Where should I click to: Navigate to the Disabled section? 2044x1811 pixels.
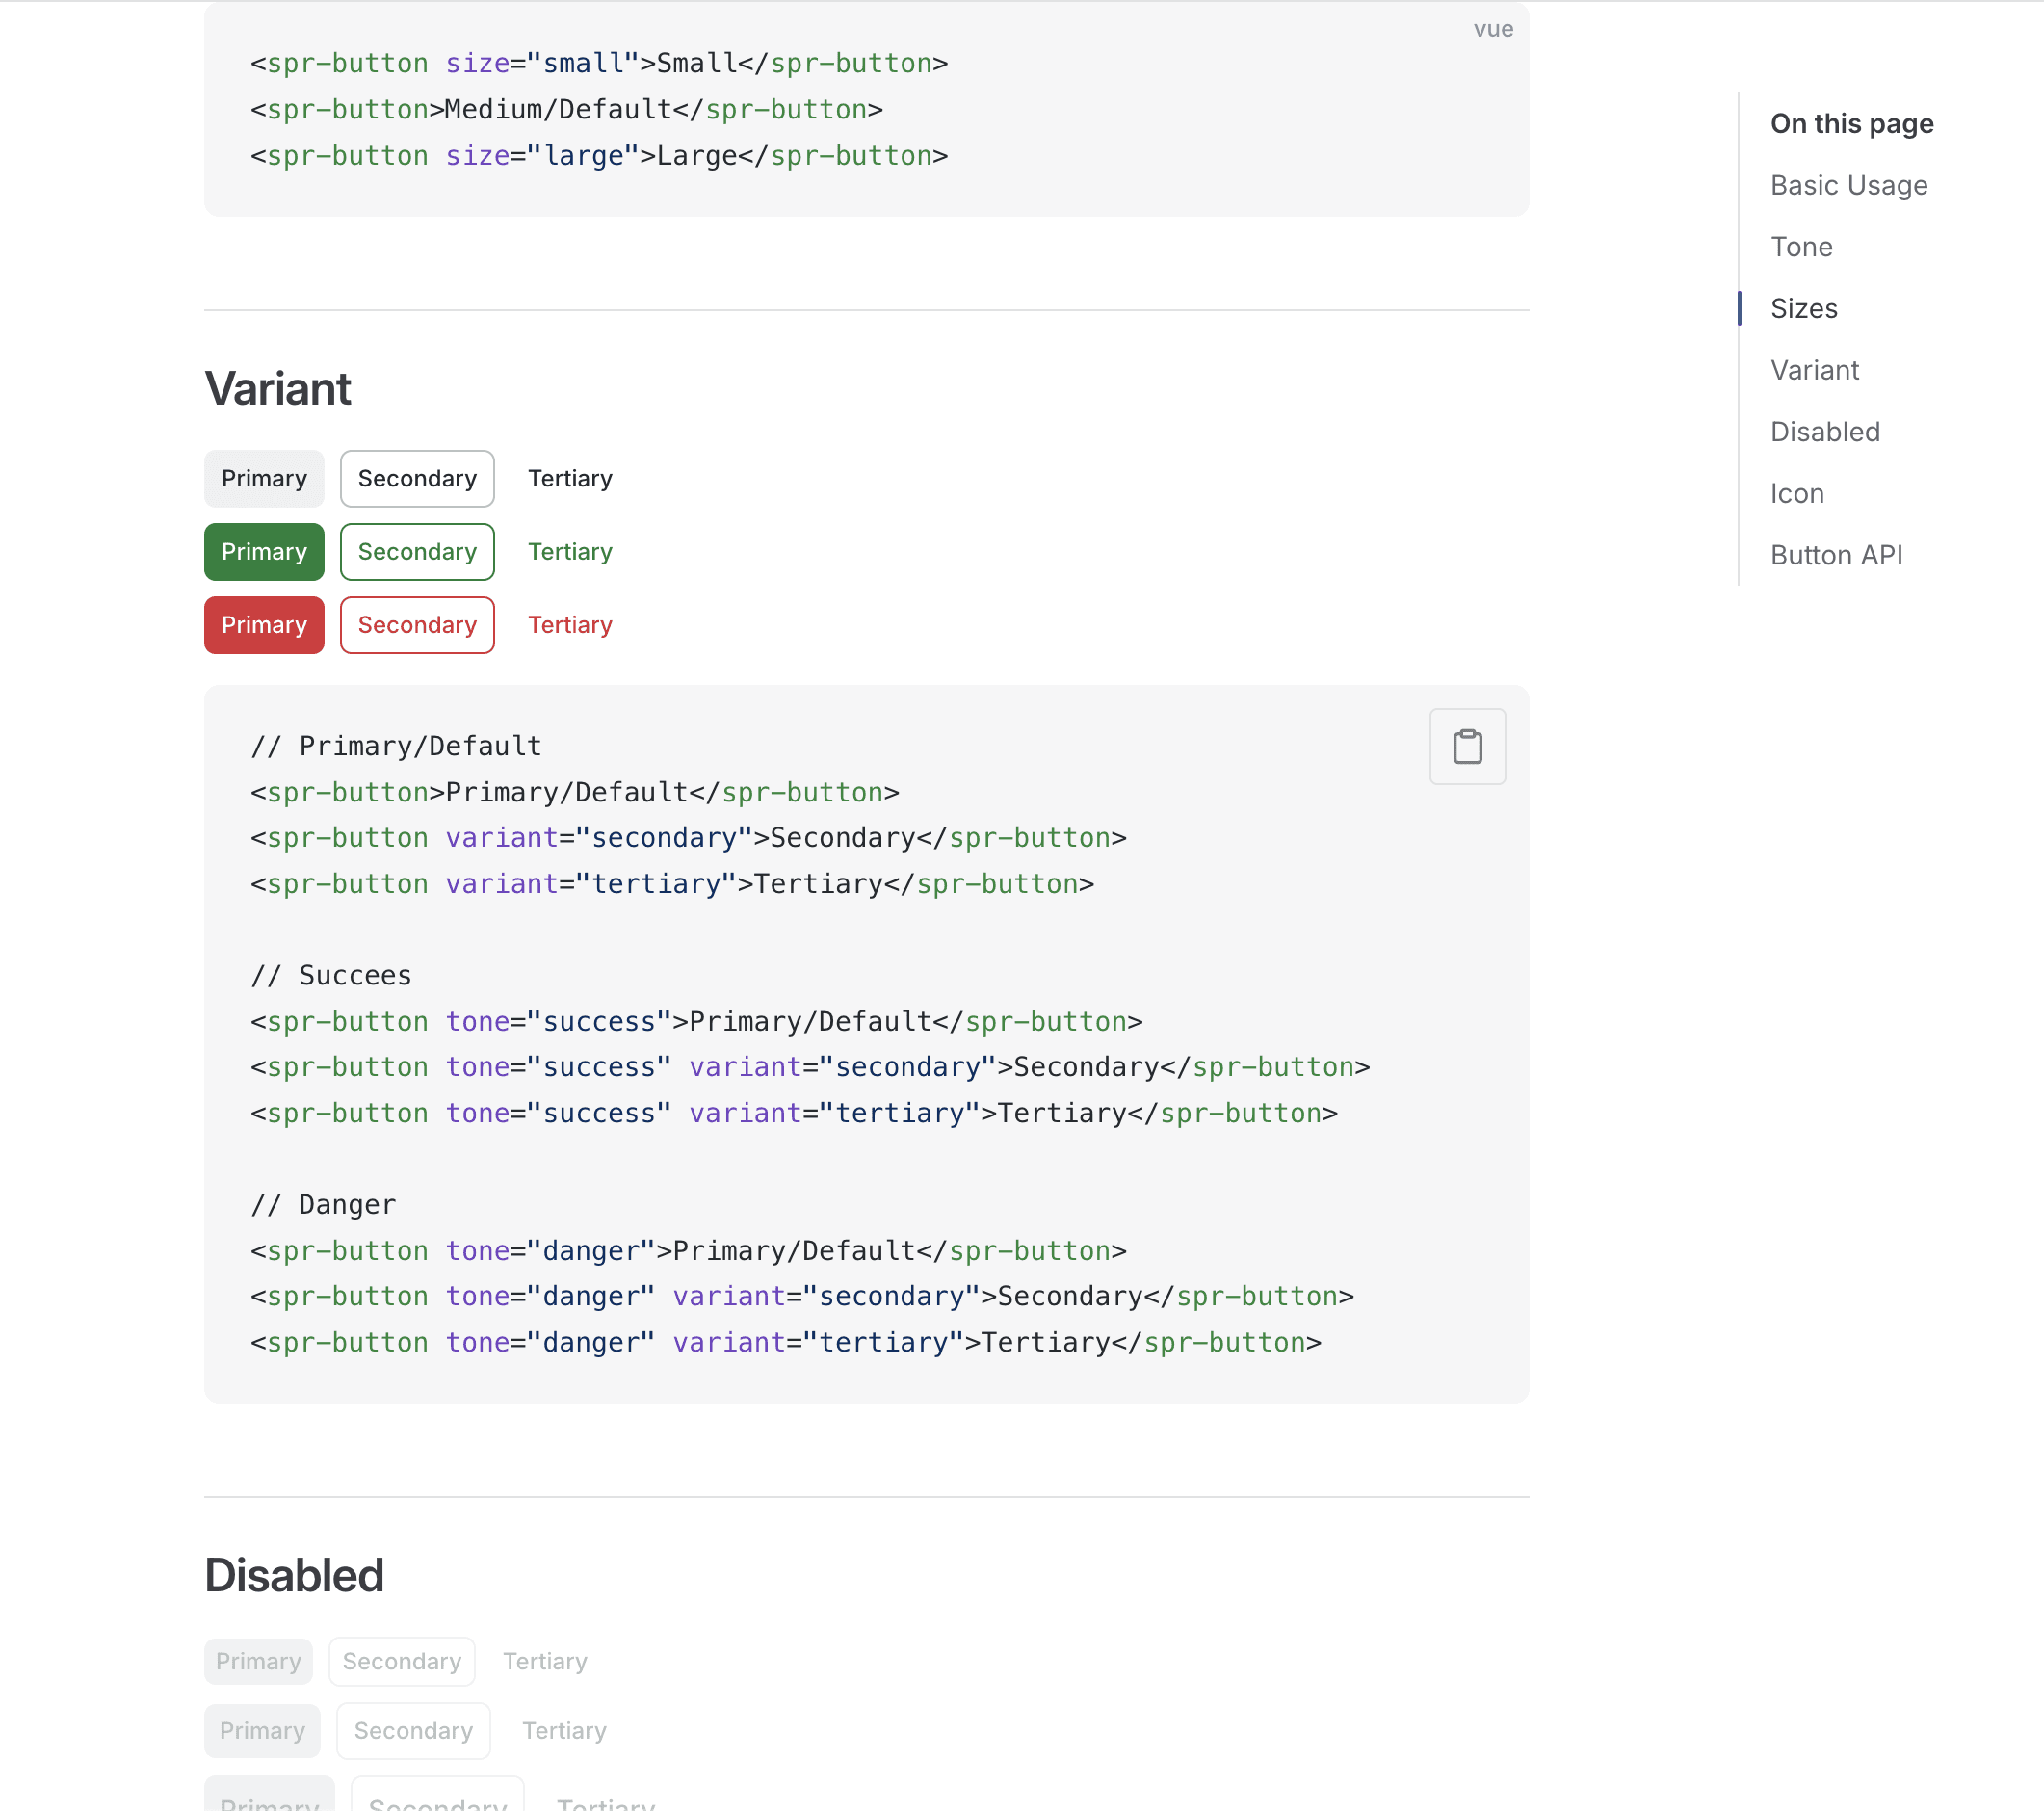pos(1824,431)
